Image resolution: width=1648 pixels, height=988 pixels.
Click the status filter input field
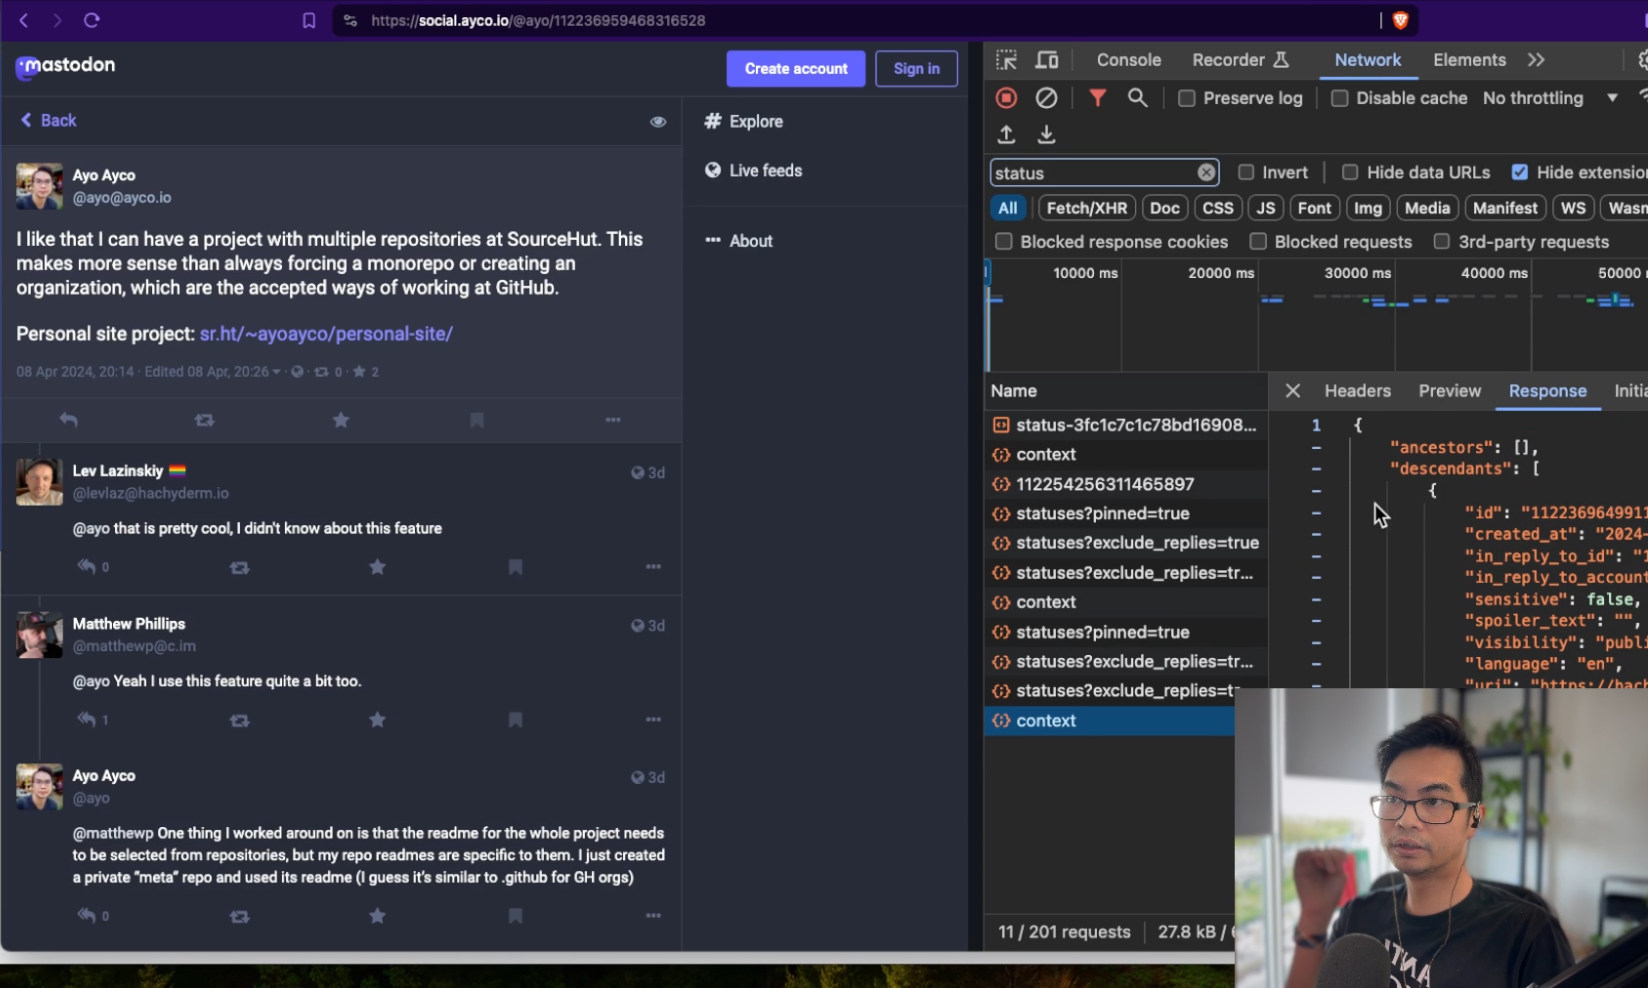click(1092, 173)
